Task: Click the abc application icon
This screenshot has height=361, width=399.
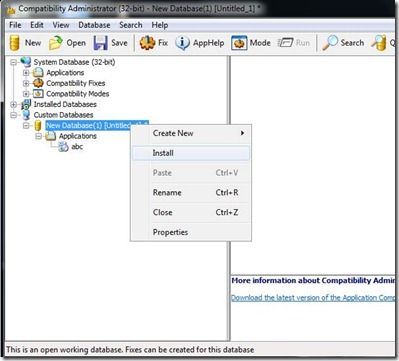Action: [63, 147]
